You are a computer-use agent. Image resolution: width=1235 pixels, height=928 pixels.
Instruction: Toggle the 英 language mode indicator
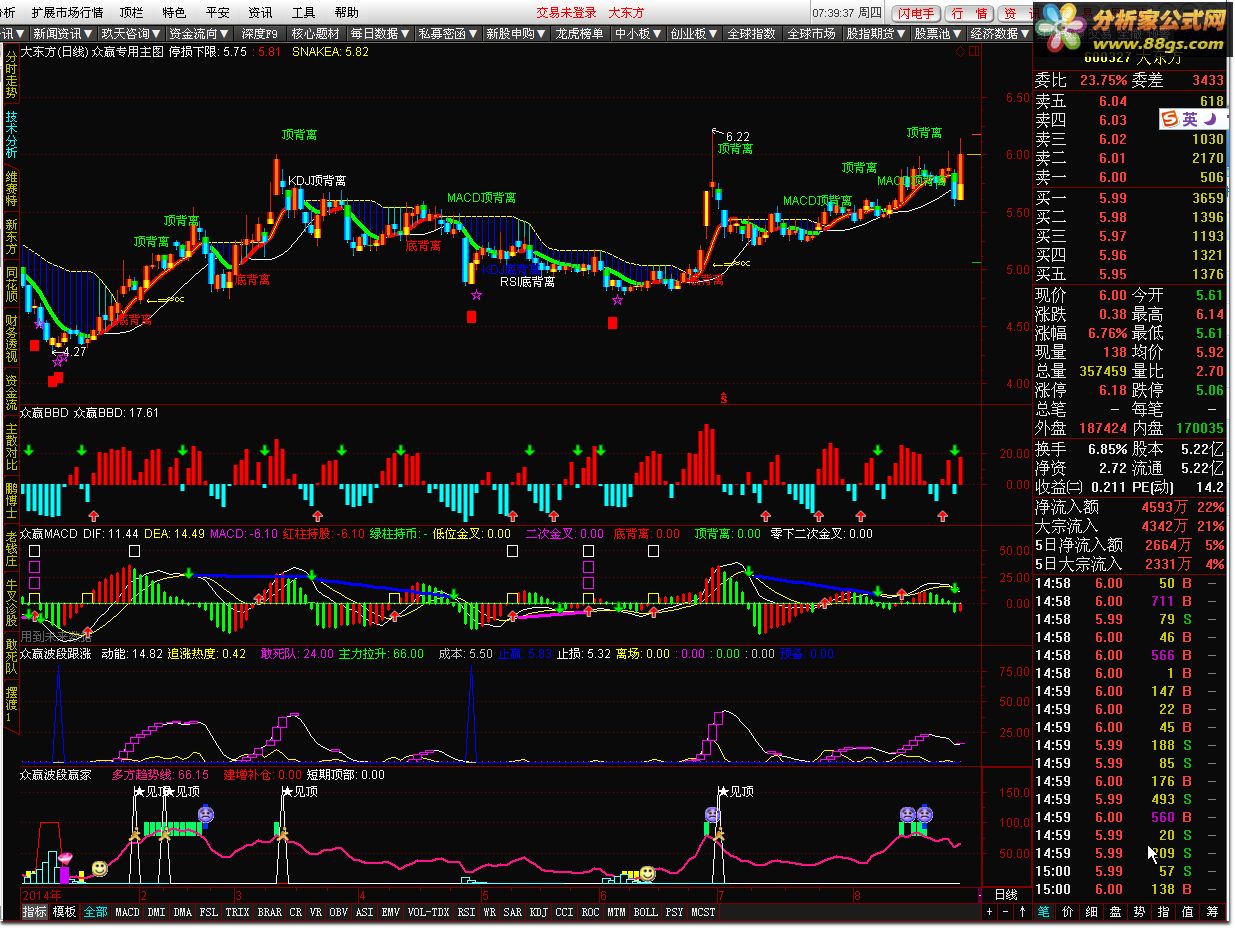(x=1190, y=119)
